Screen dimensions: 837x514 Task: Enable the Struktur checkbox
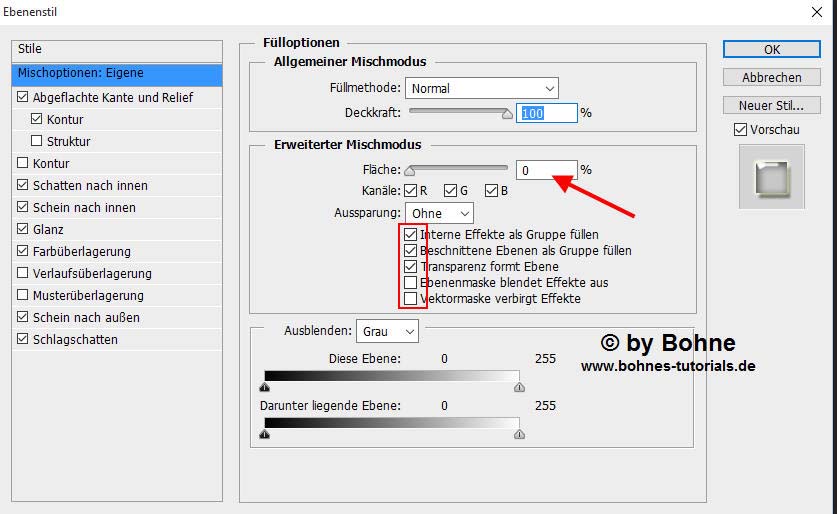click(x=37, y=142)
